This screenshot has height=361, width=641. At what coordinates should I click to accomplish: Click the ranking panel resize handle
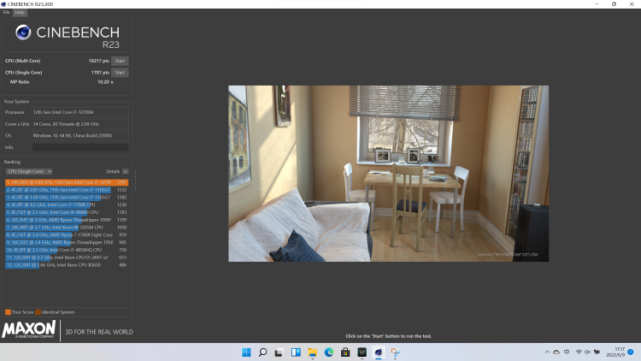(x=135, y=180)
